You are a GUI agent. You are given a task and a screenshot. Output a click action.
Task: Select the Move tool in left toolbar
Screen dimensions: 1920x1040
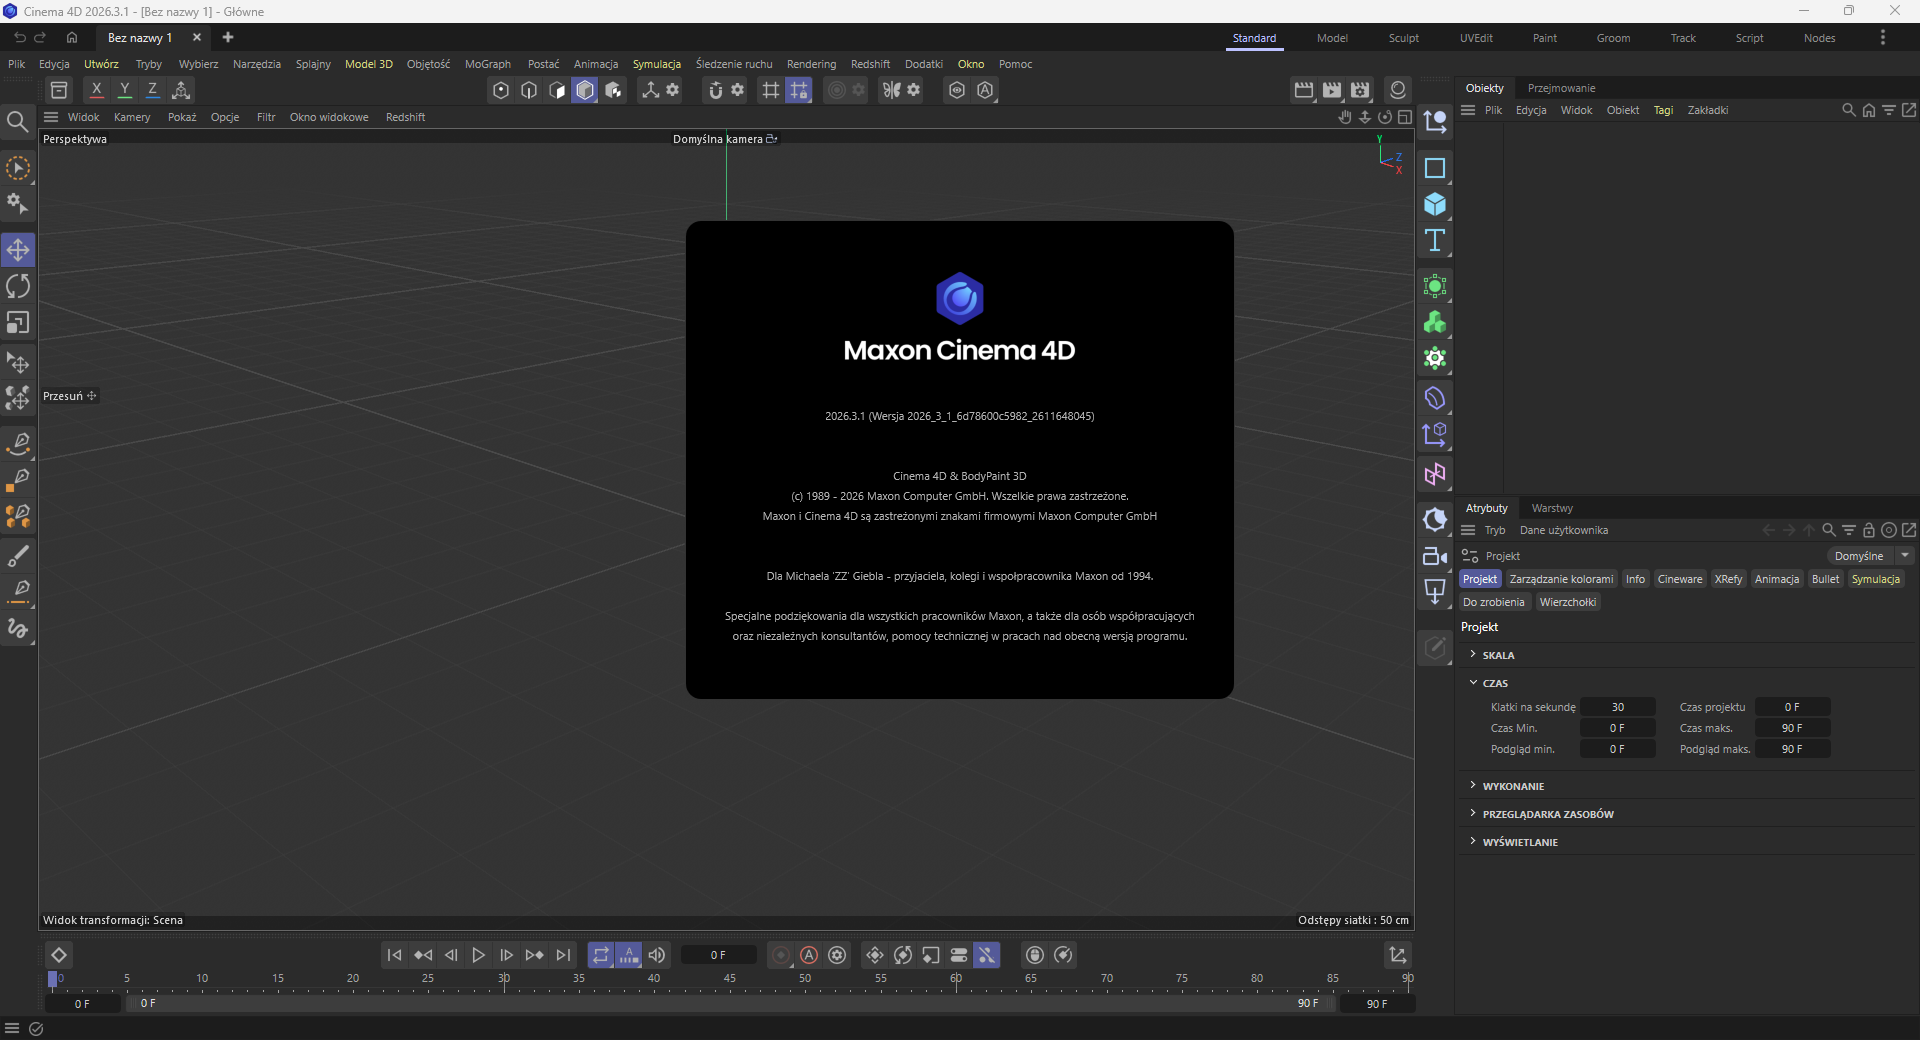click(x=18, y=250)
